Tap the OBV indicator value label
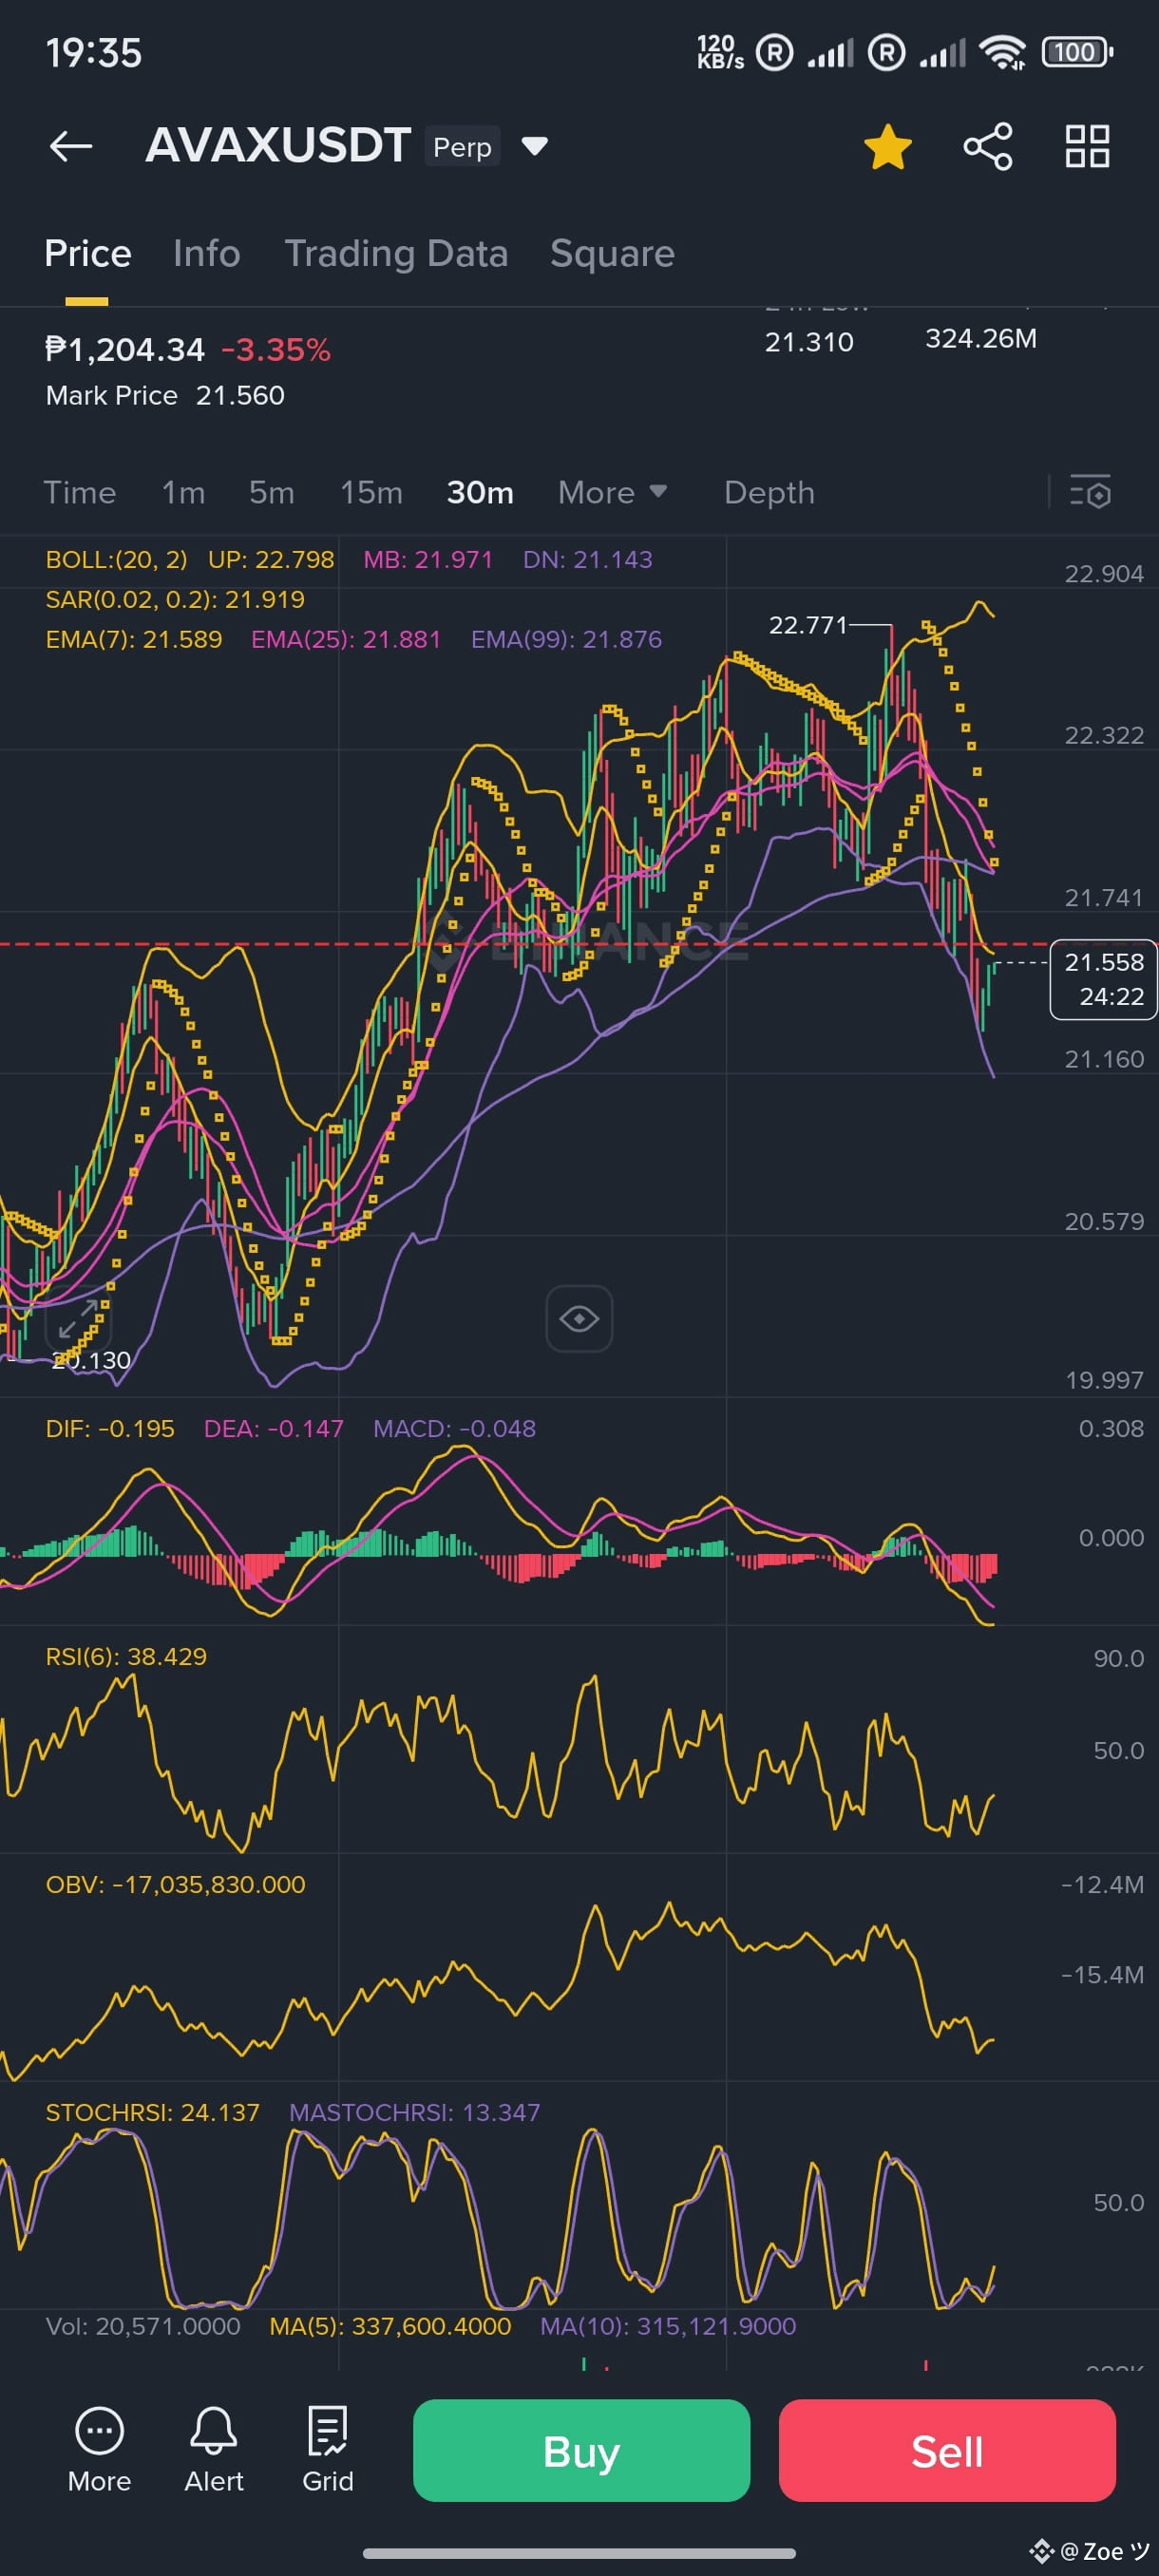This screenshot has height=2576, width=1159. pos(175,1884)
